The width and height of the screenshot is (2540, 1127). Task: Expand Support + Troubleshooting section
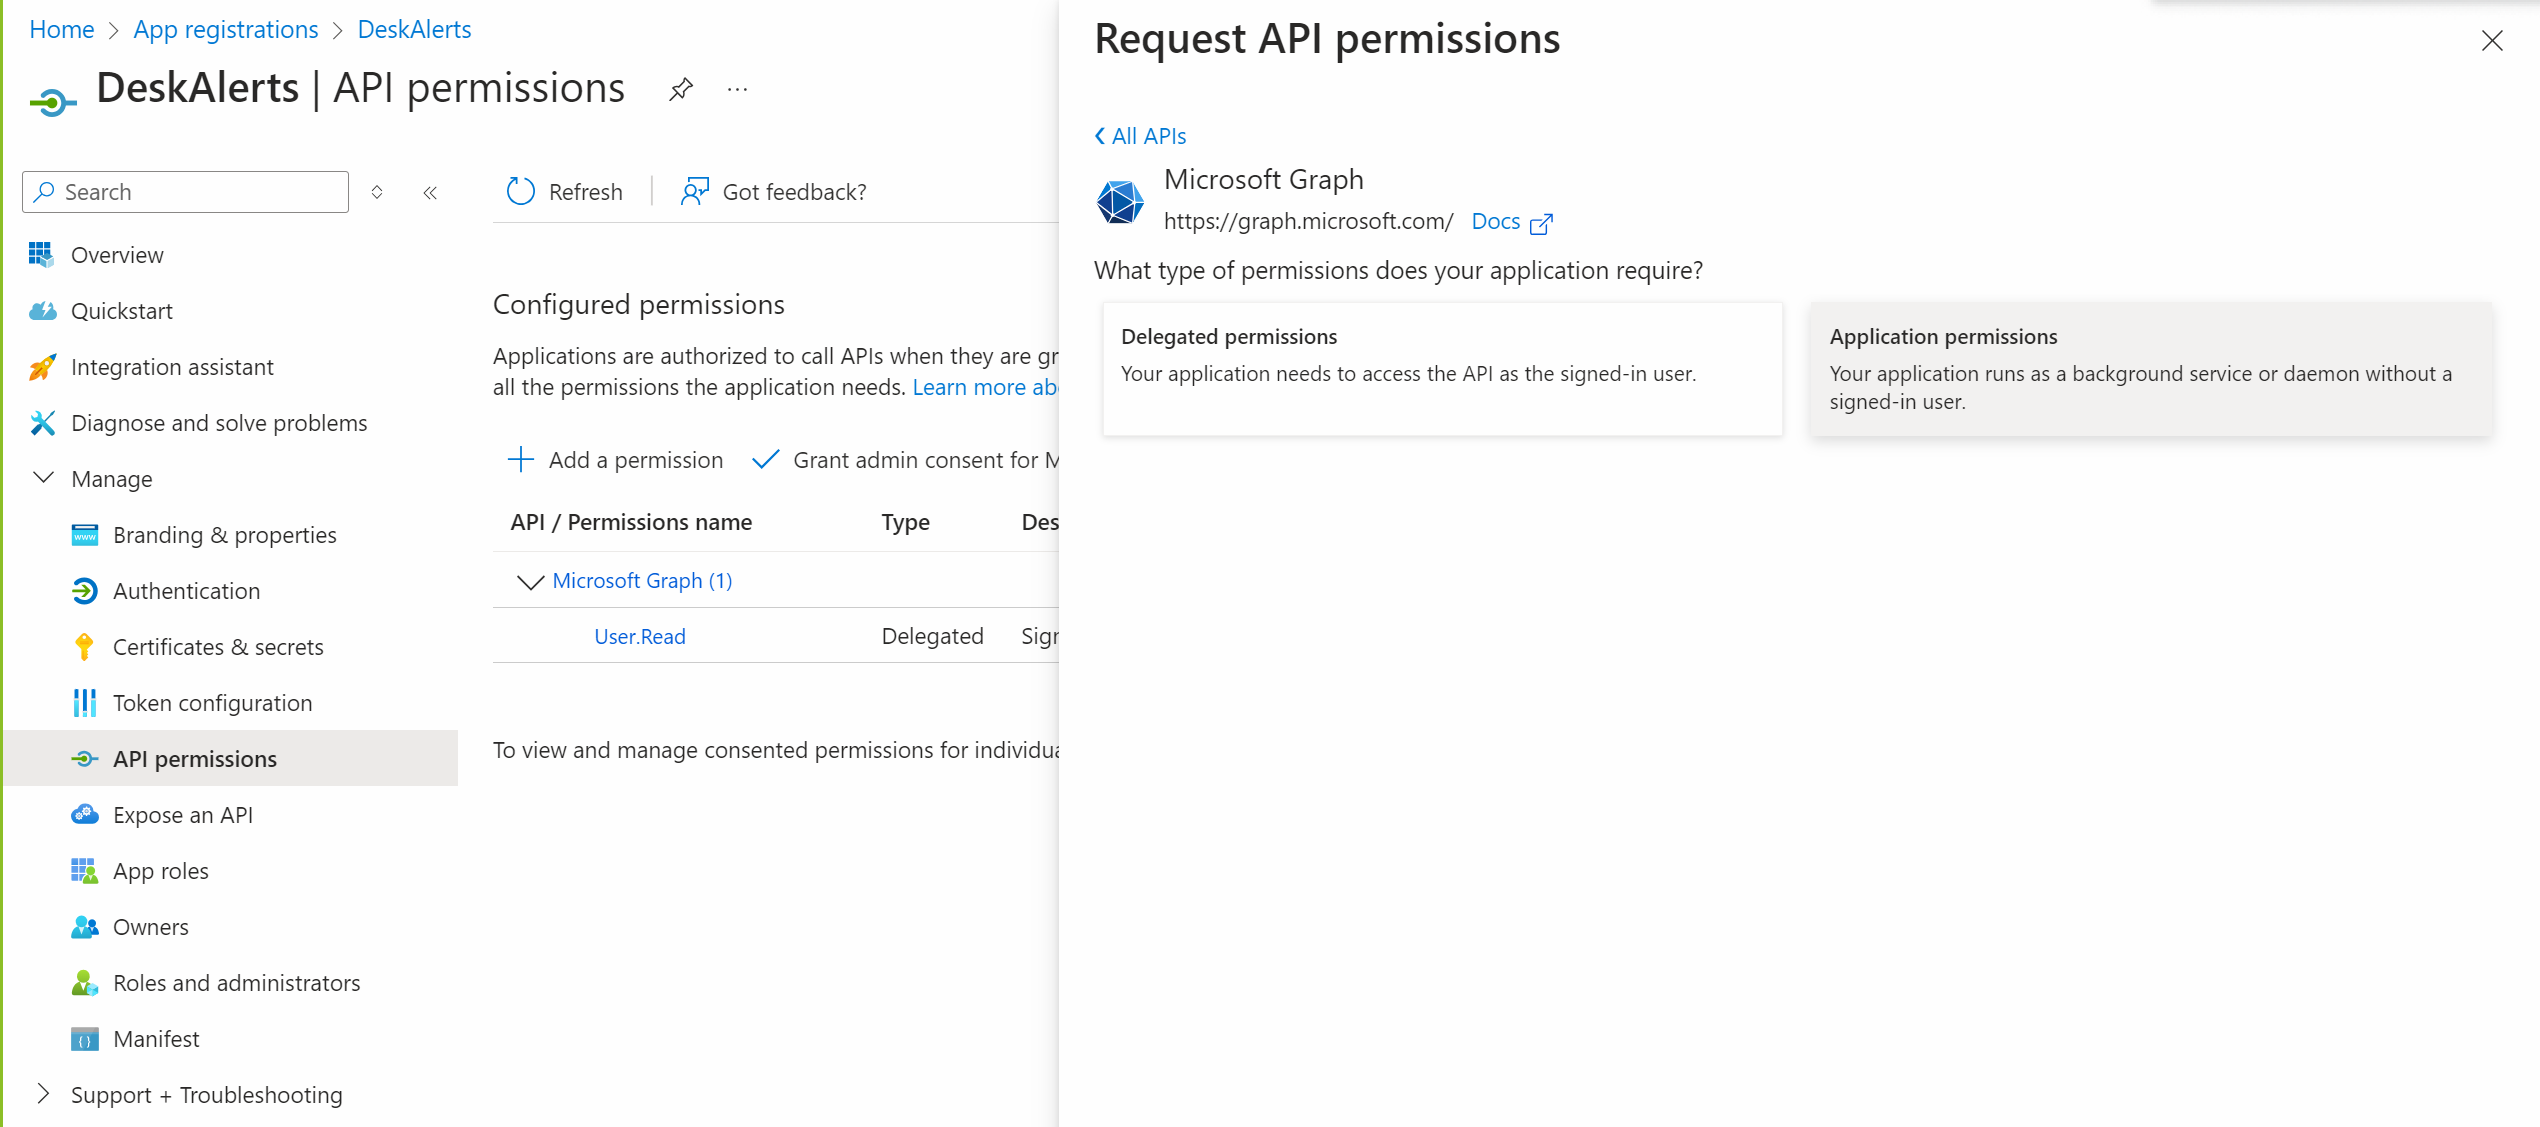coord(43,1094)
